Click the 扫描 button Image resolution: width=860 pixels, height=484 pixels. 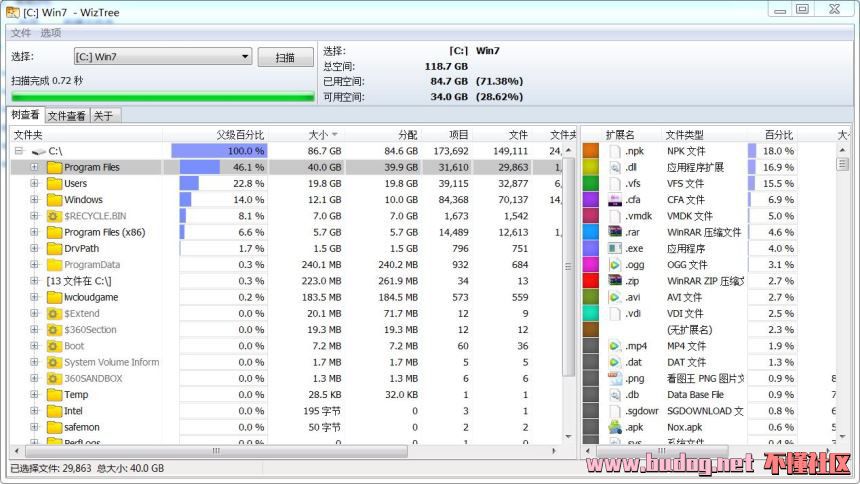pyautogui.click(x=286, y=58)
